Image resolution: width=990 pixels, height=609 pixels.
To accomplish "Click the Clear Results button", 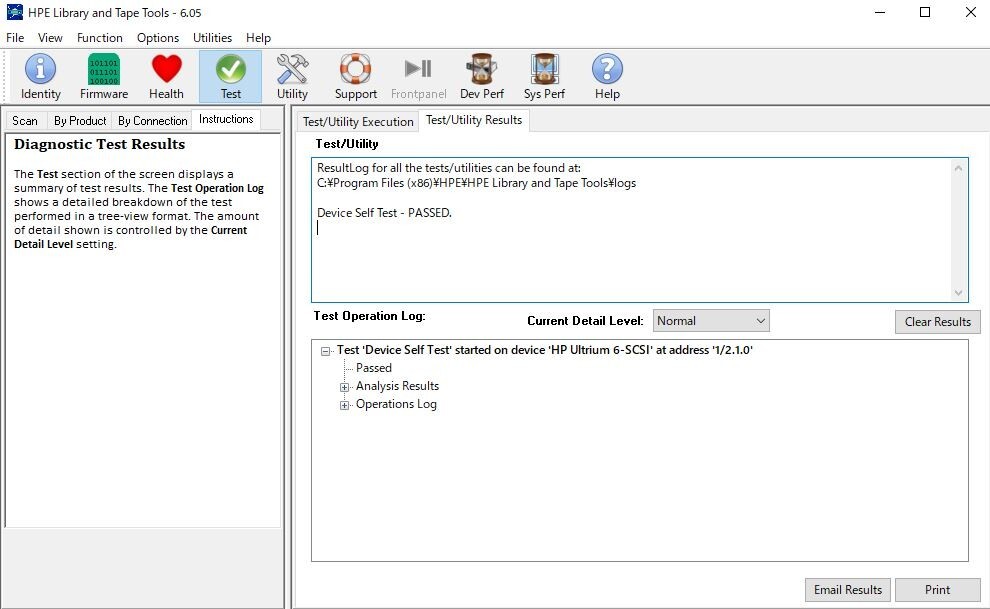I will click(938, 322).
